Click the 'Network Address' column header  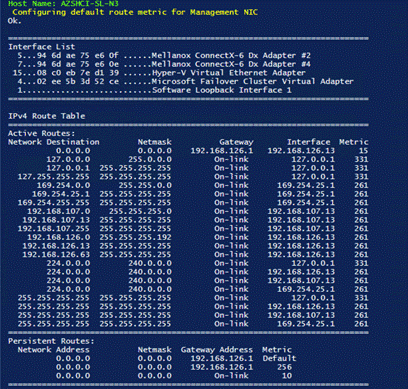(x=54, y=350)
